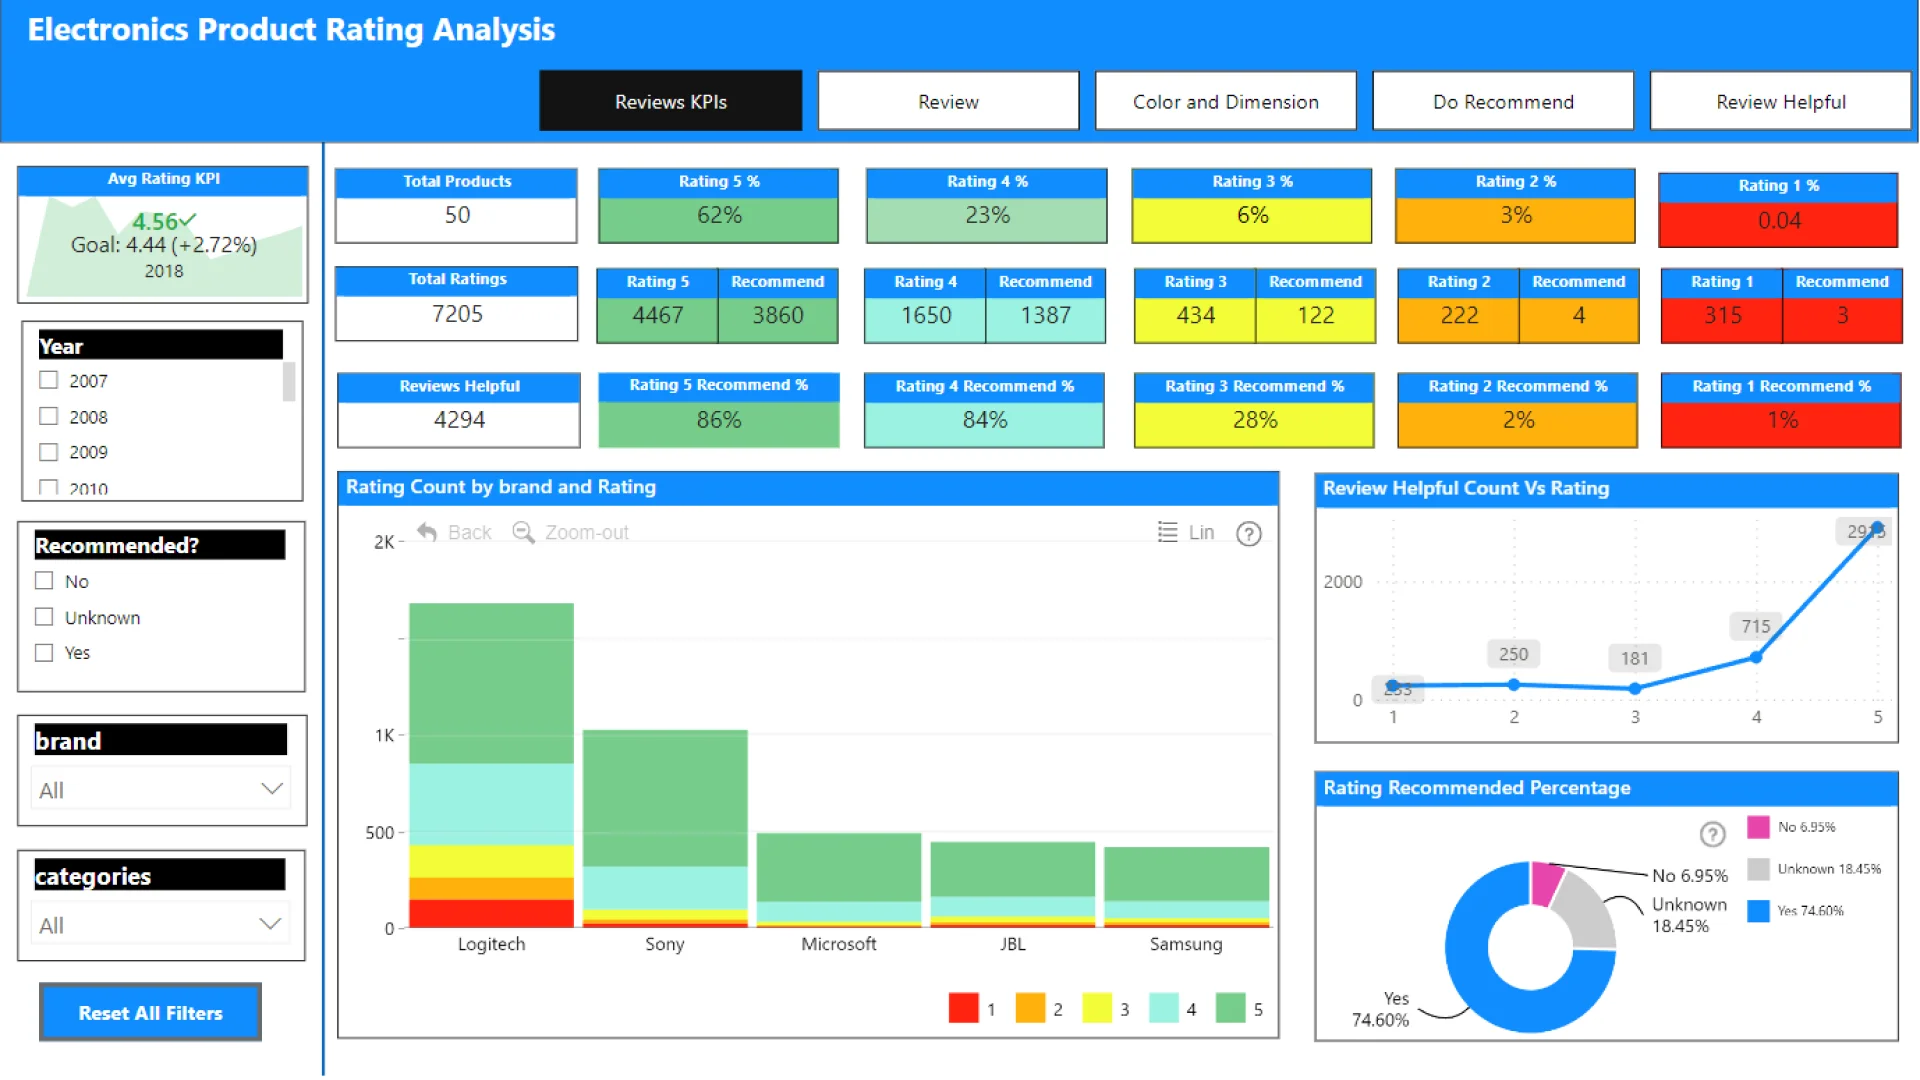This screenshot has width=1920, height=1080.
Task: Click the Zoom-out magnifier icon
Action: [x=523, y=532]
